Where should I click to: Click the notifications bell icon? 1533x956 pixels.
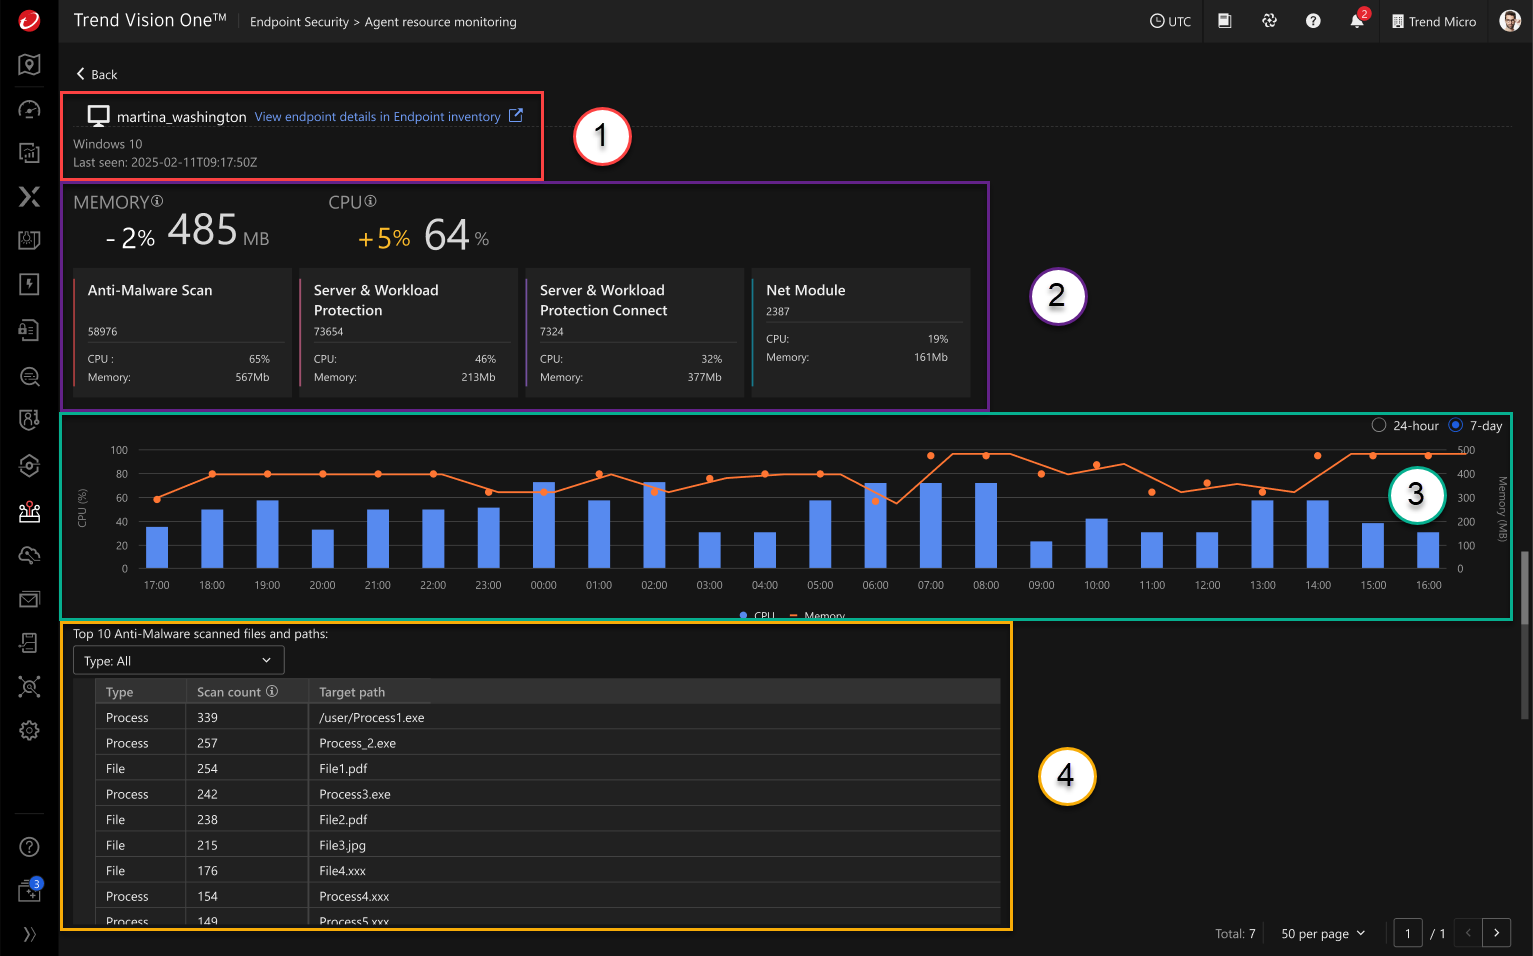[x=1356, y=21]
